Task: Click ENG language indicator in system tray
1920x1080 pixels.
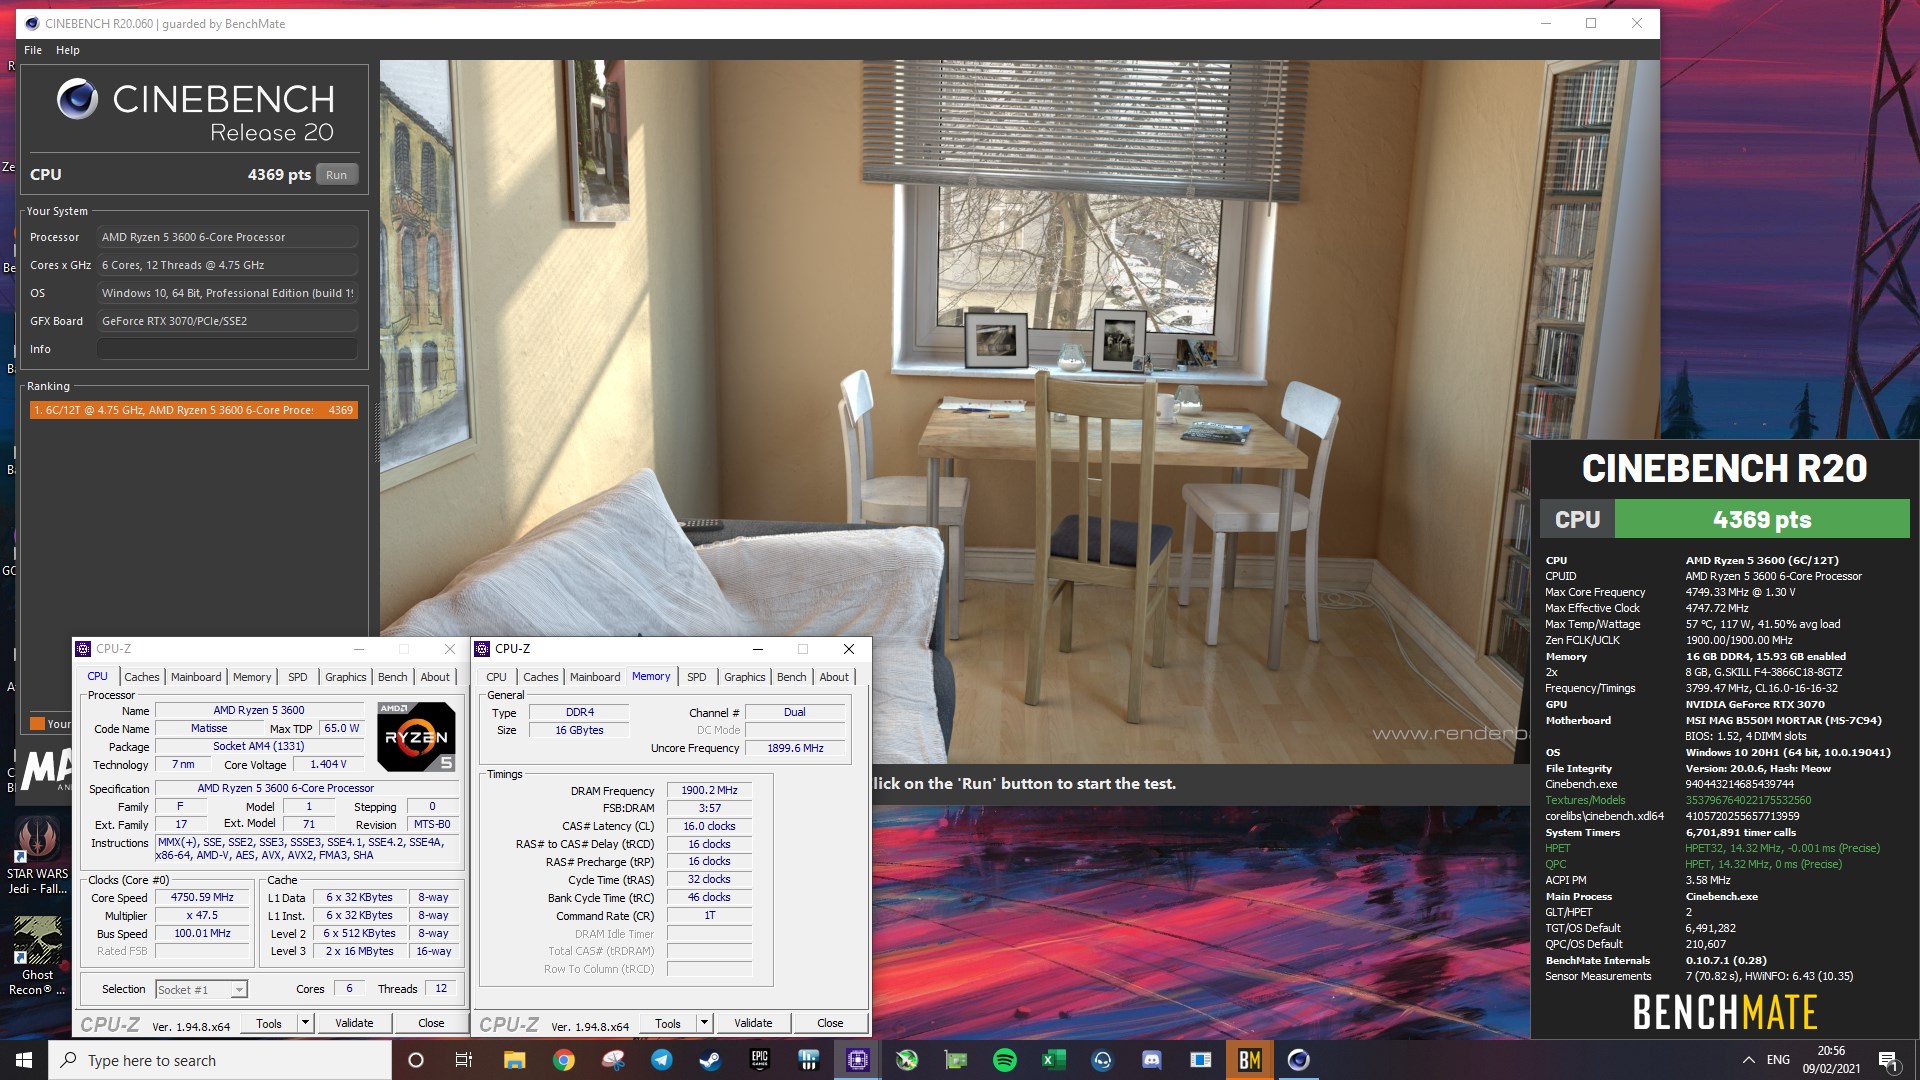Action: [x=1778, y=1060]
